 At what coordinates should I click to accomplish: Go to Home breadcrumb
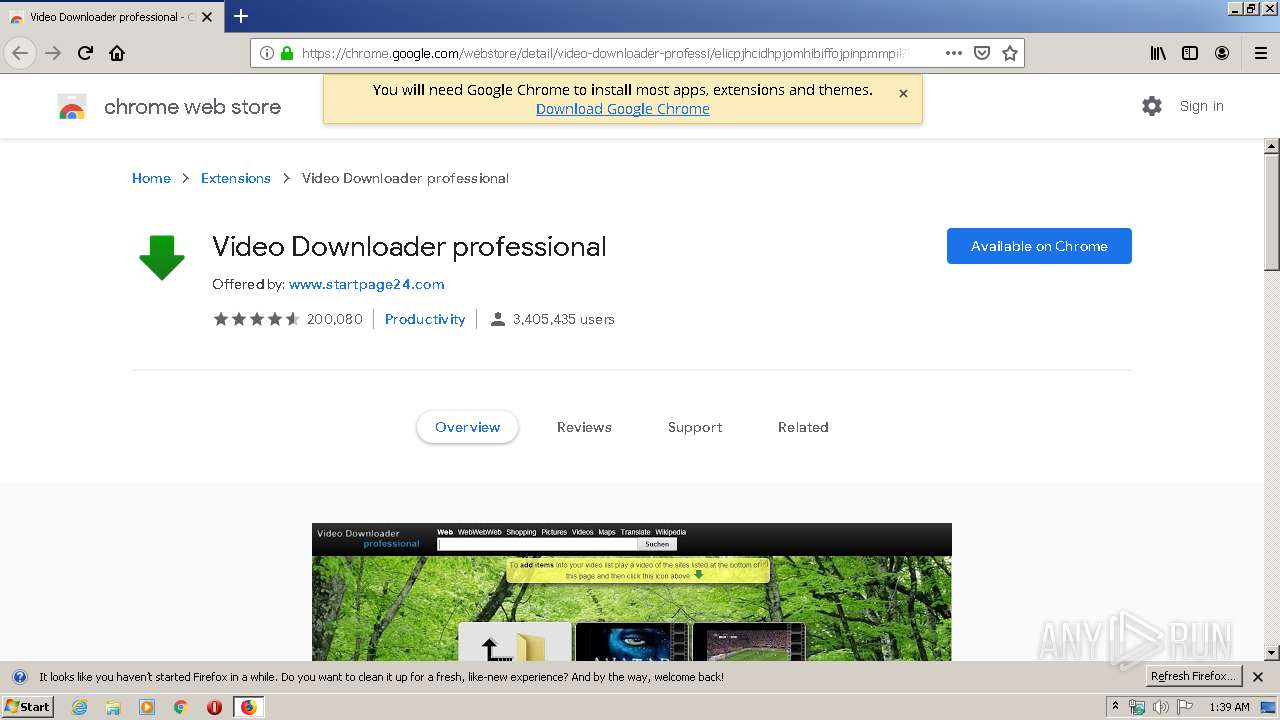pos(151,178)
